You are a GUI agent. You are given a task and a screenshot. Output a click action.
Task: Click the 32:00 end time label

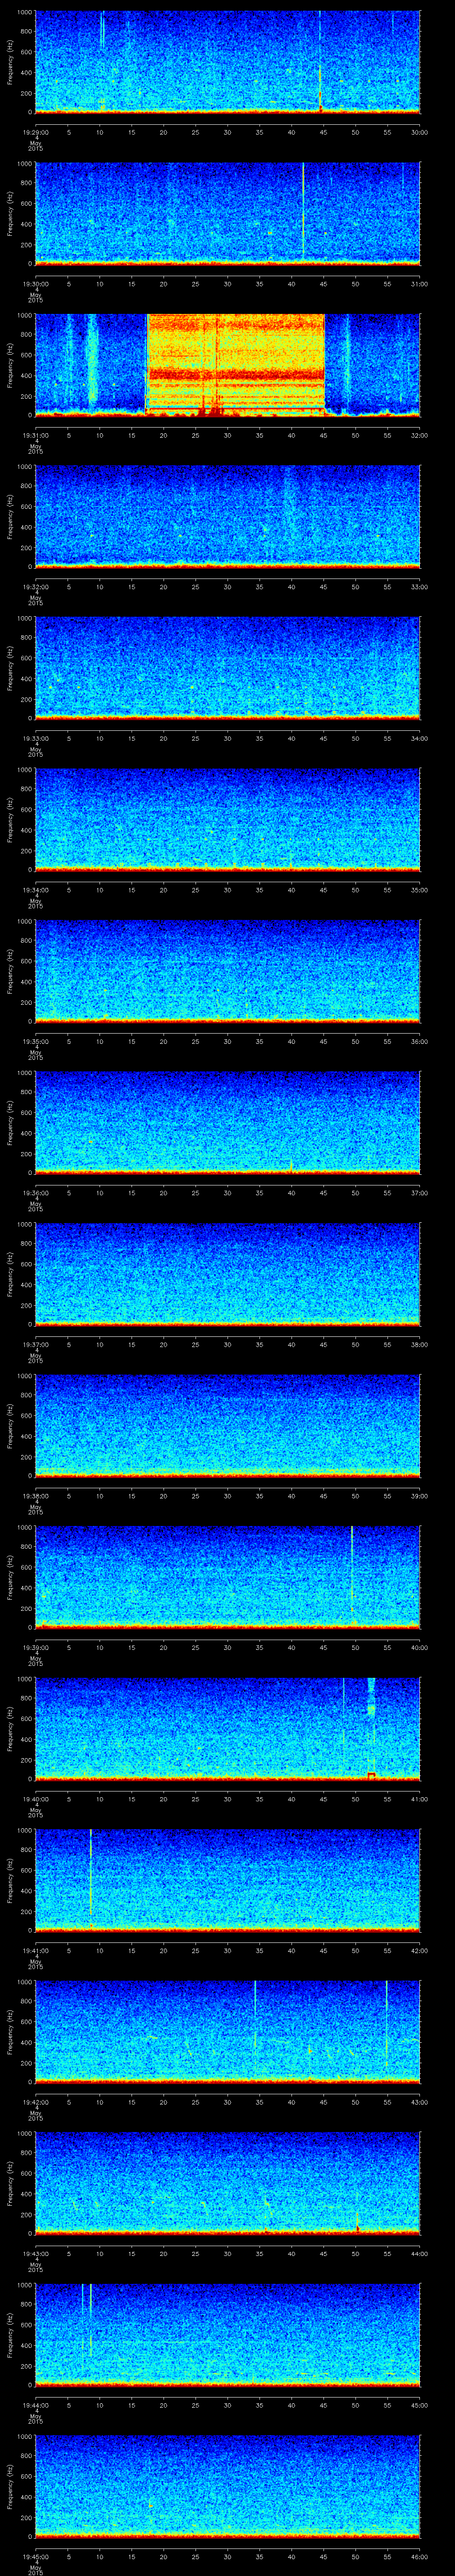click(x=419, y=435)
